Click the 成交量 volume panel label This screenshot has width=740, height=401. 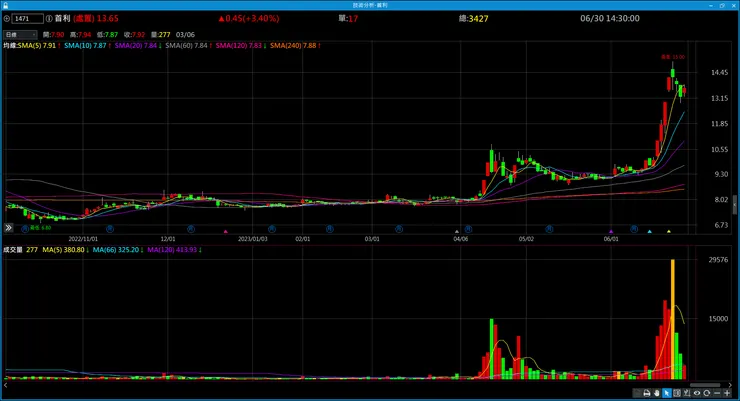pos(13,250)
